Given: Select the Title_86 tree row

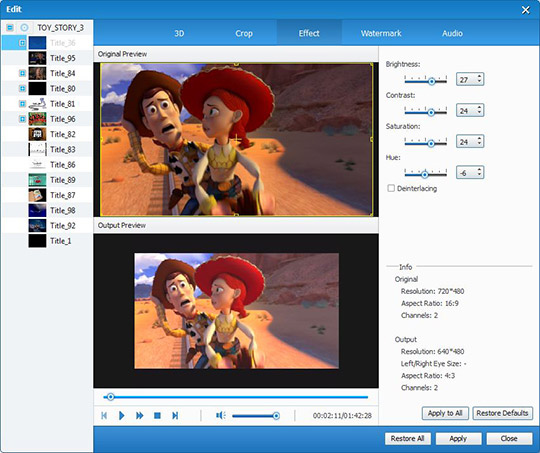Looking at the screenshot, I should click(47, 165).
